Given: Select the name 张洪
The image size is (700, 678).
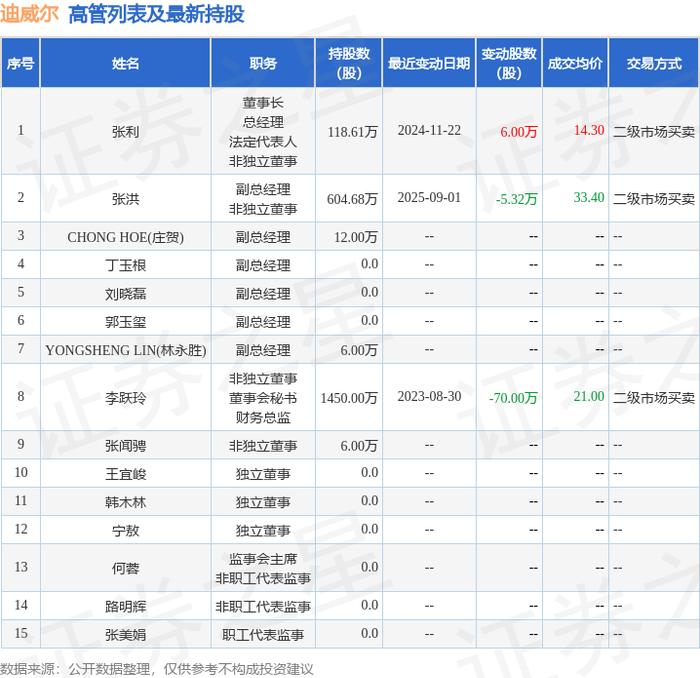Looking at the screenshot, I should click(x=125, y=199).
